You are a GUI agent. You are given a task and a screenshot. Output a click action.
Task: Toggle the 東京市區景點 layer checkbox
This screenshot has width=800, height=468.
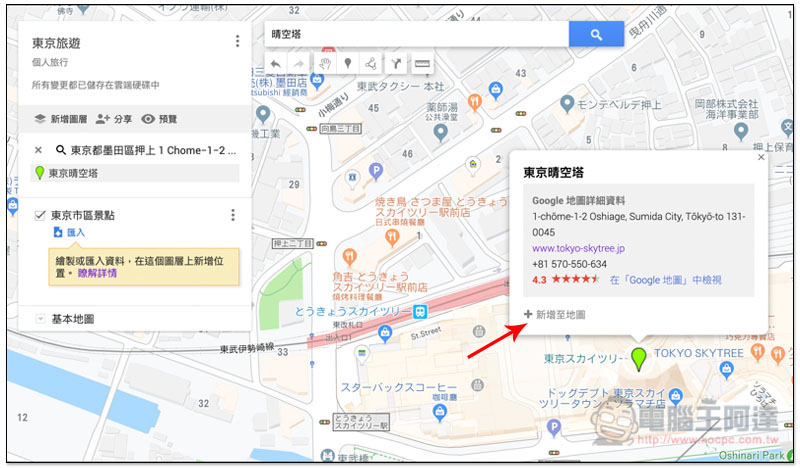coord(40,215)
